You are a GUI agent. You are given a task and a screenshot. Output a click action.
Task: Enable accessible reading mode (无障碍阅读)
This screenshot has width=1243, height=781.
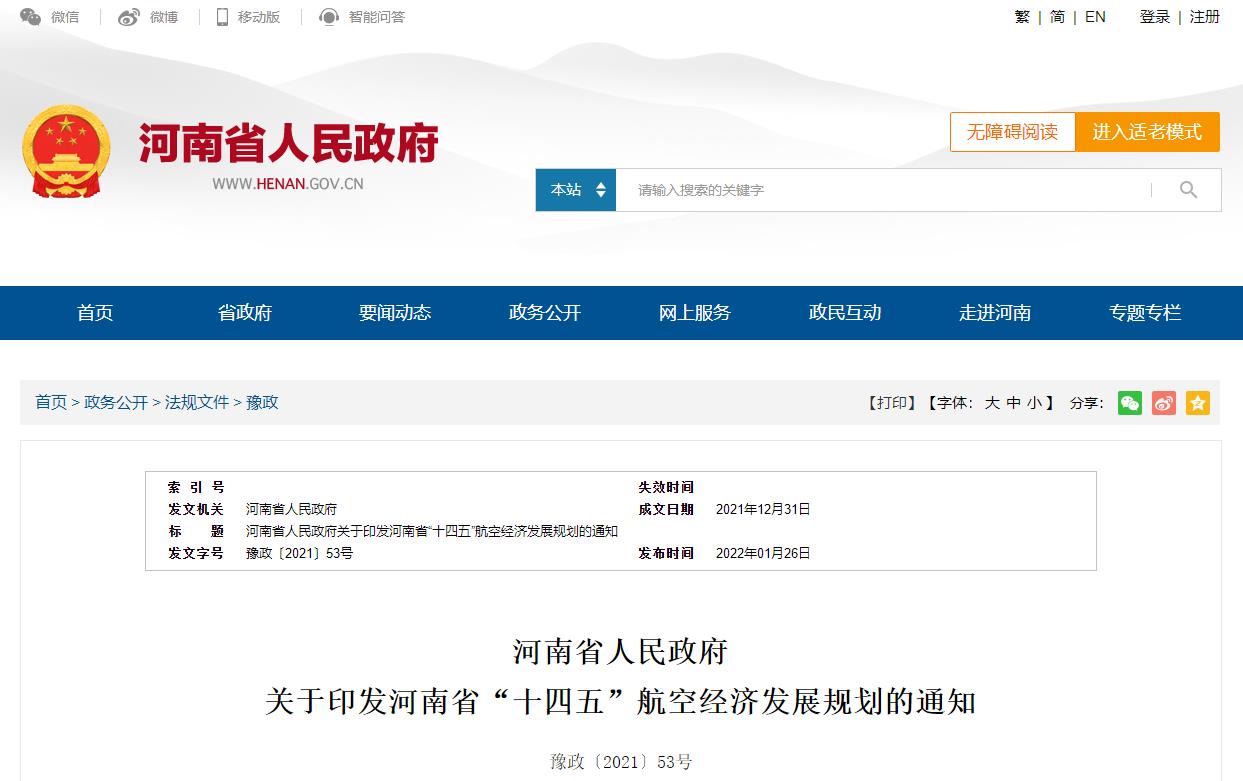tap(1012, 131)
